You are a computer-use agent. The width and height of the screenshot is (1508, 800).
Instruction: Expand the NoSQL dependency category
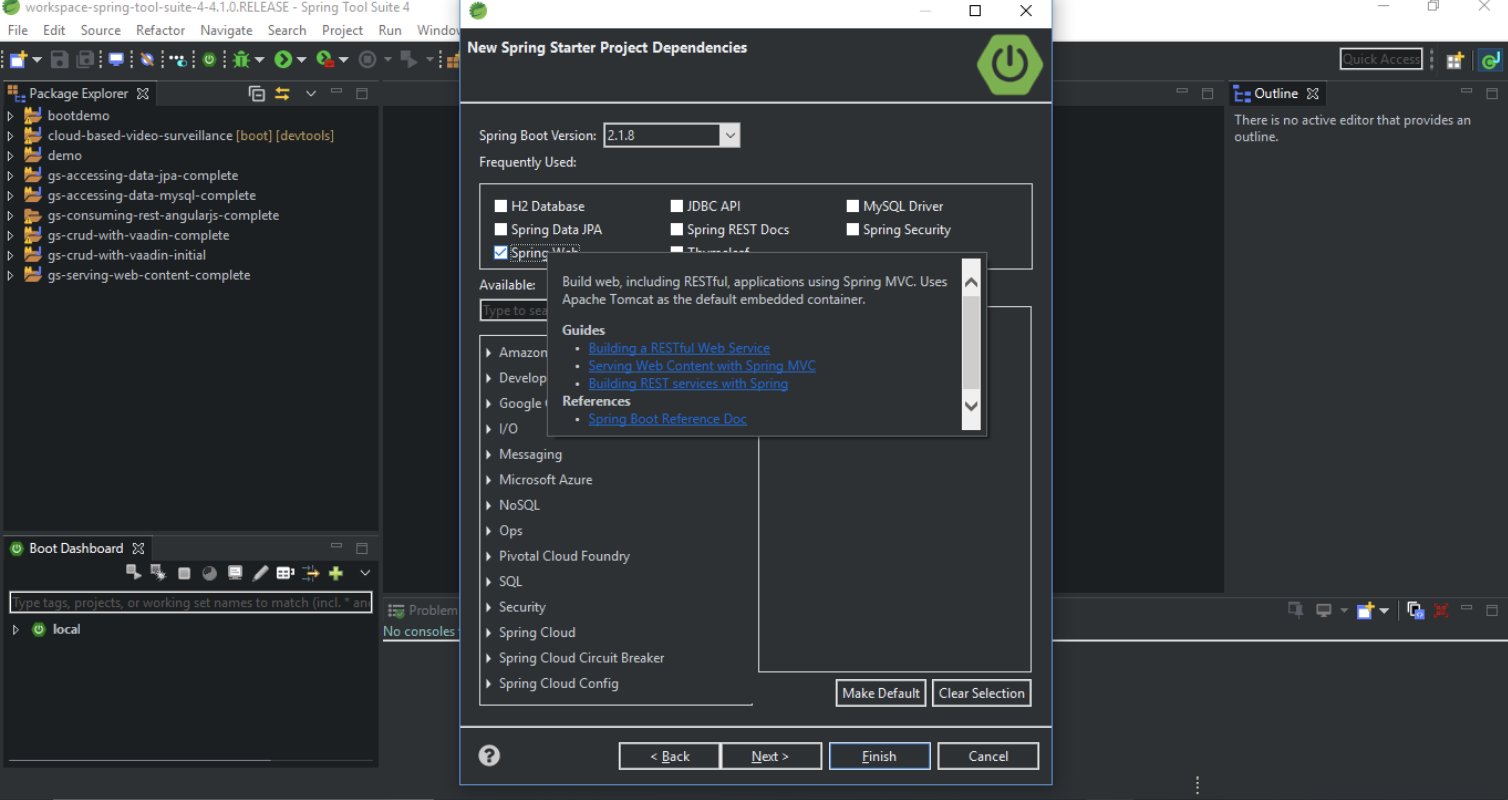tap(489, 505)
